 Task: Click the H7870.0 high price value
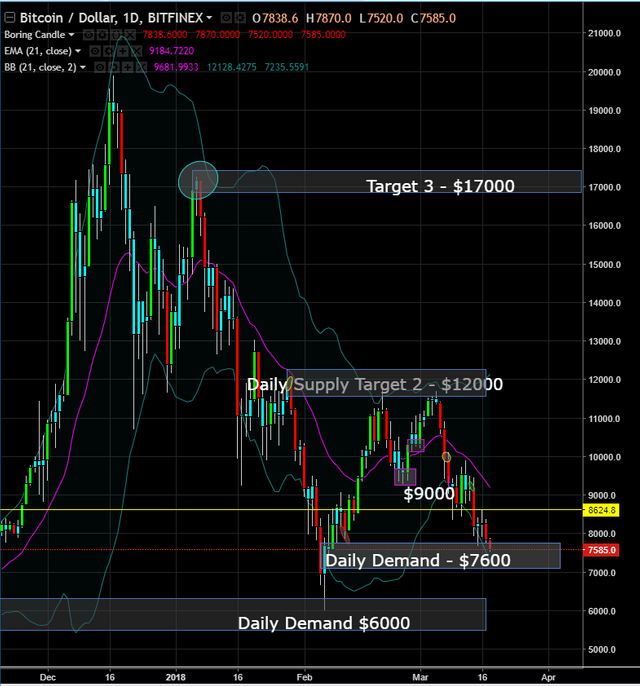pos(329,18)
